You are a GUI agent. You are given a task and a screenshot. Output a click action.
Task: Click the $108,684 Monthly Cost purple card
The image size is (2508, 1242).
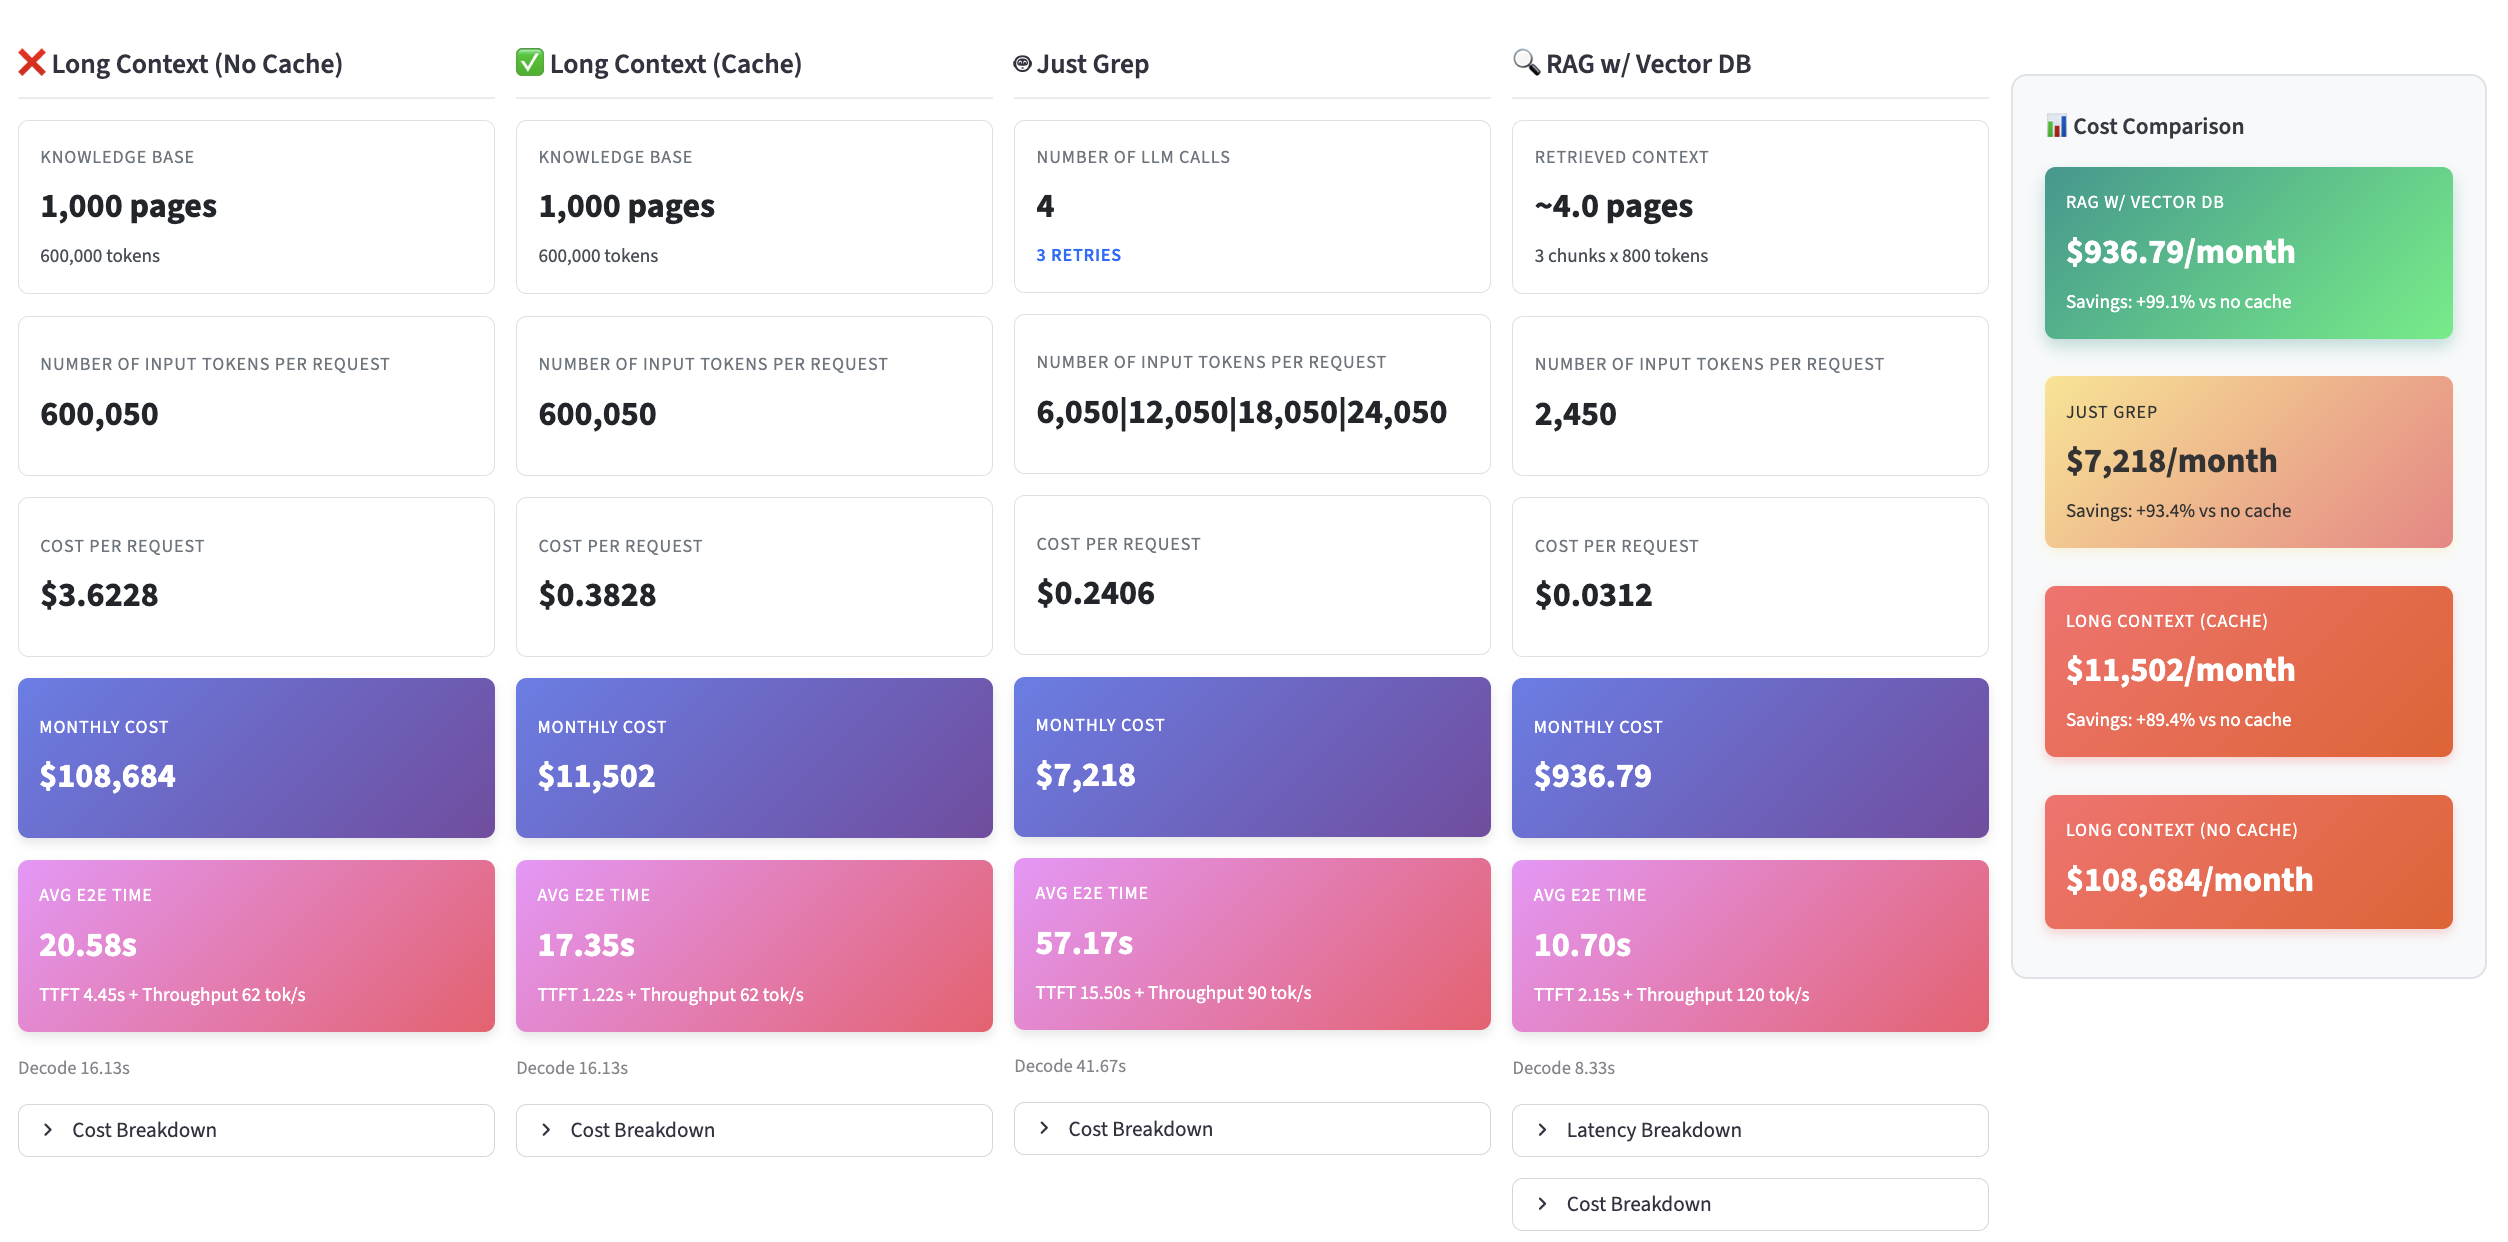click(256, 757)
